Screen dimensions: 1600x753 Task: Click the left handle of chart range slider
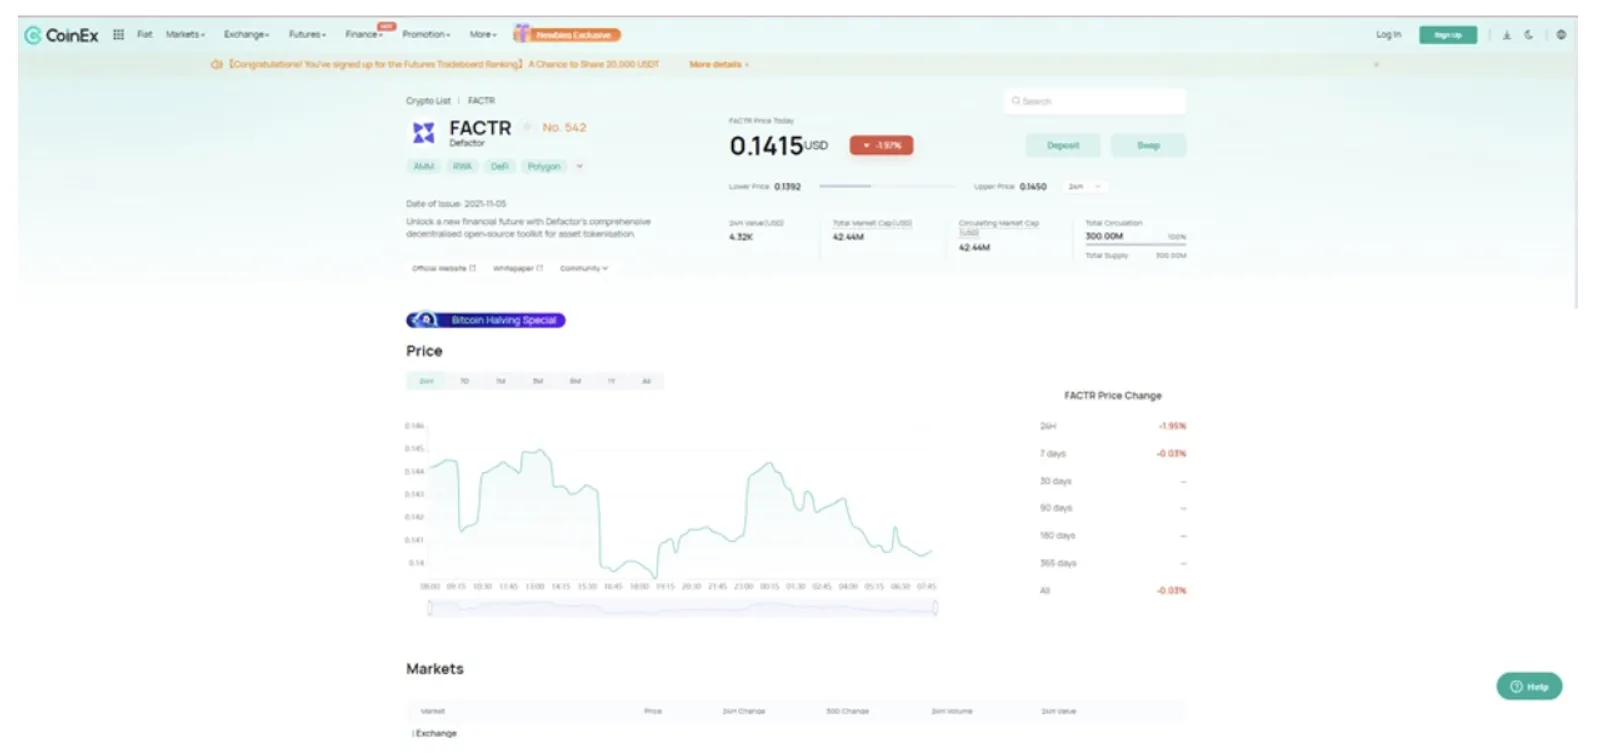coord(430,607)
